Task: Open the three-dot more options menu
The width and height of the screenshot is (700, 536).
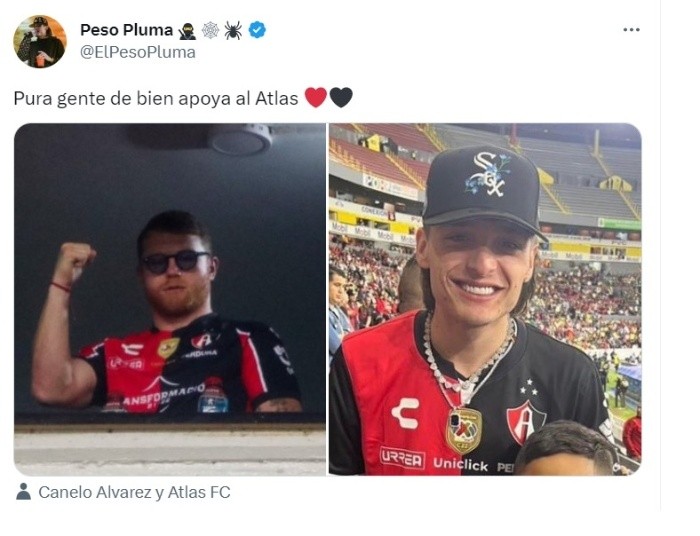Action: pyautogui.click(x=631, y=30)
